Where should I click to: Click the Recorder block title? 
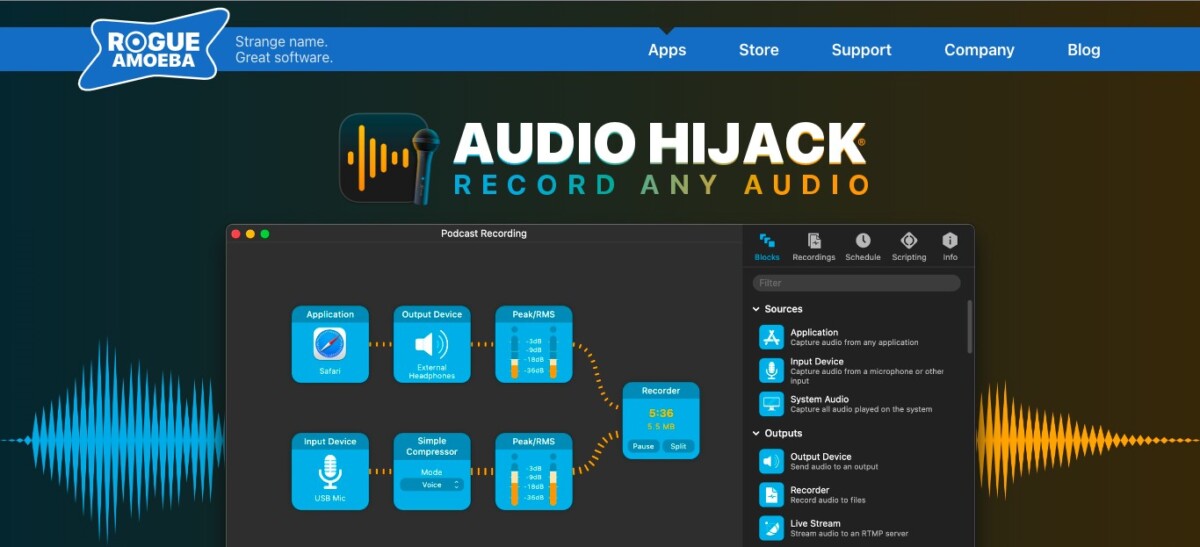[661, 391]
